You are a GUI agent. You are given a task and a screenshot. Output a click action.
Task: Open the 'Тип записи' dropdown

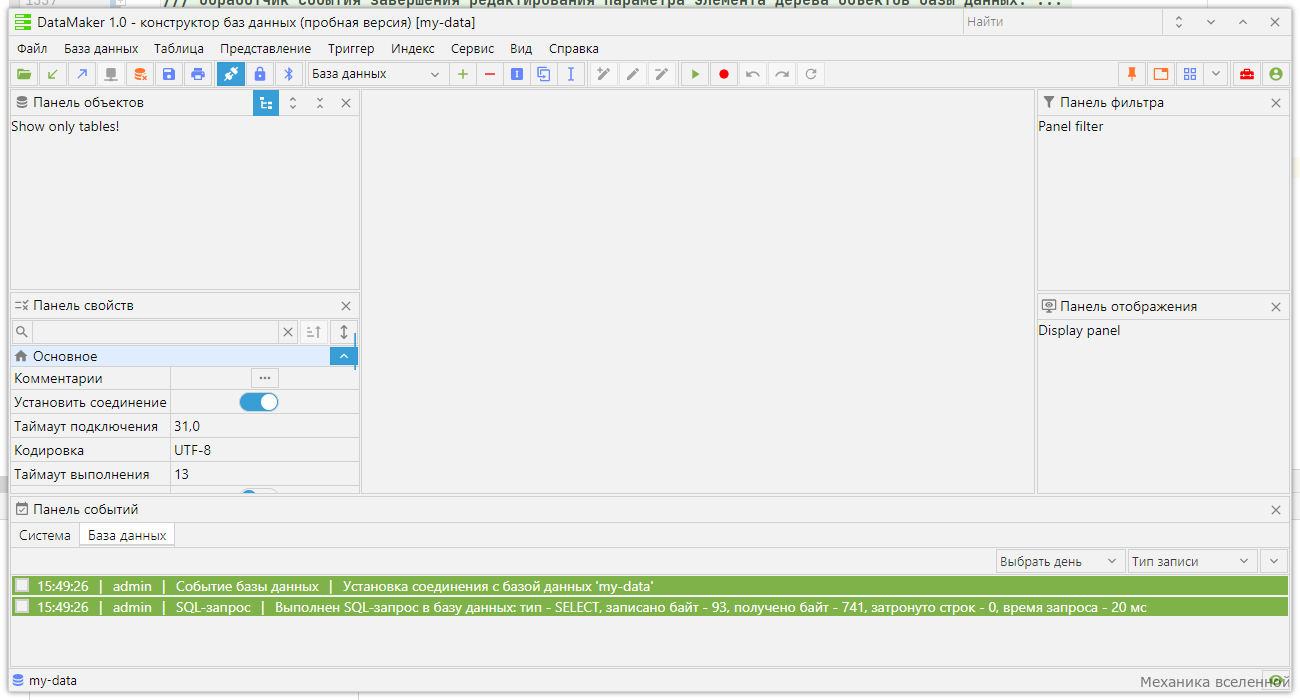point(1192,561)
